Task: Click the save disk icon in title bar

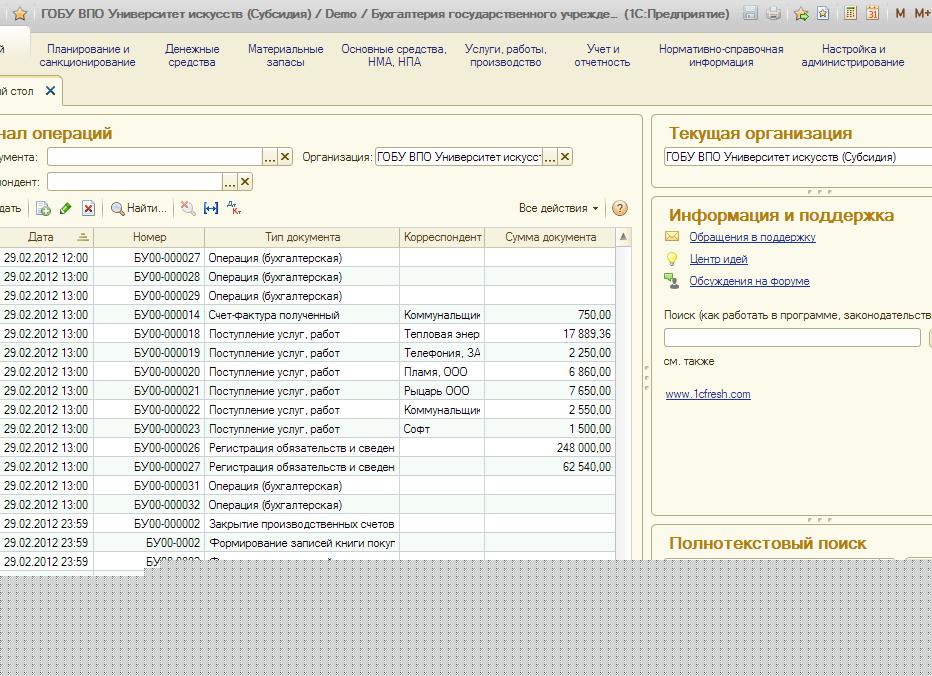Action: pyautogui.click(x=751, y=13)
